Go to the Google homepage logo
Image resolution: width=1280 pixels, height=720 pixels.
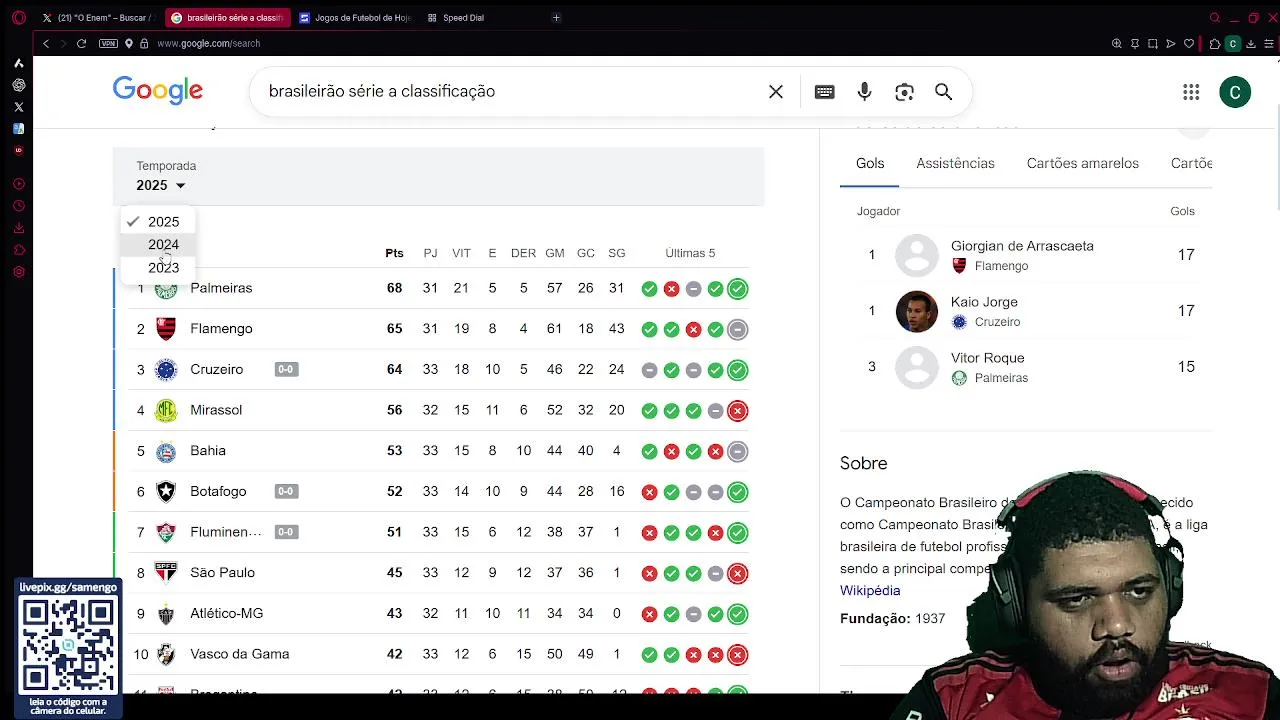coord(158,91)
